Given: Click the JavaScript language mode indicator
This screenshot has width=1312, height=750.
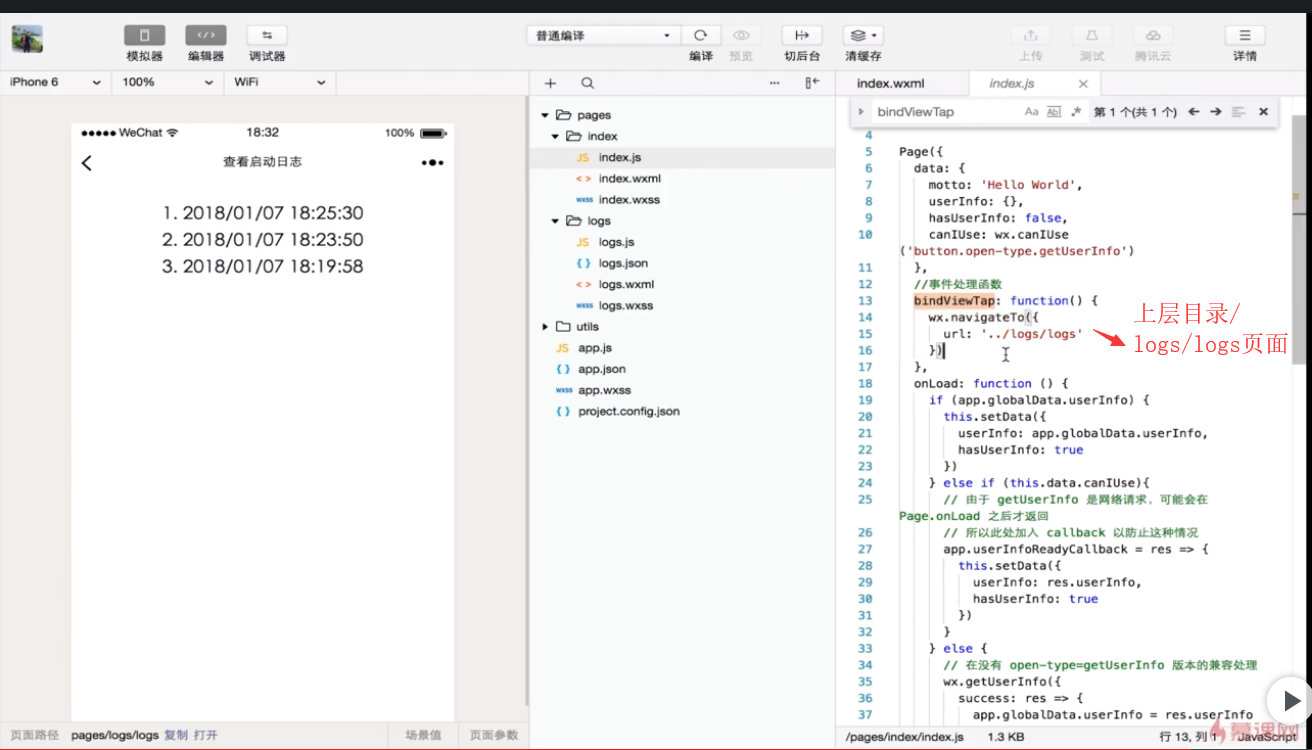Looking at the screenshot, I should tap(1267, 737).
